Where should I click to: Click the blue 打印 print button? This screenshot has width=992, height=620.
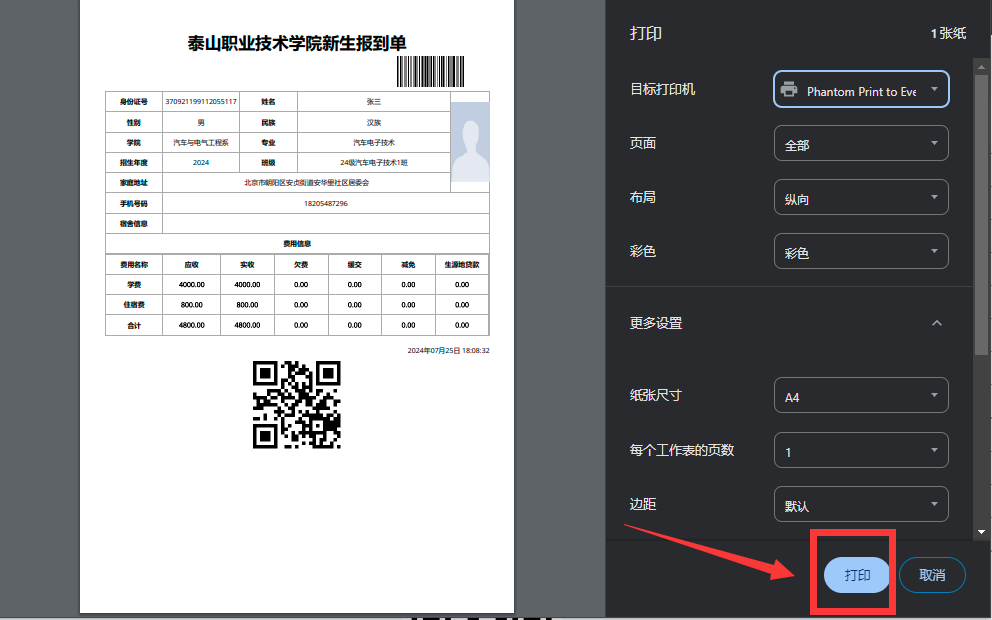(857, 574)
